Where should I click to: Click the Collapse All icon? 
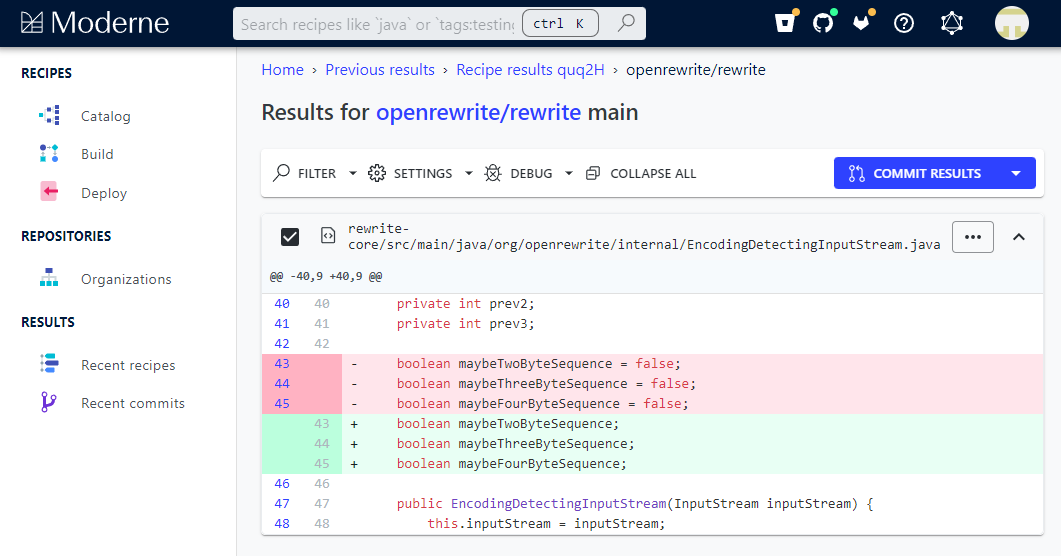[593, 173]
